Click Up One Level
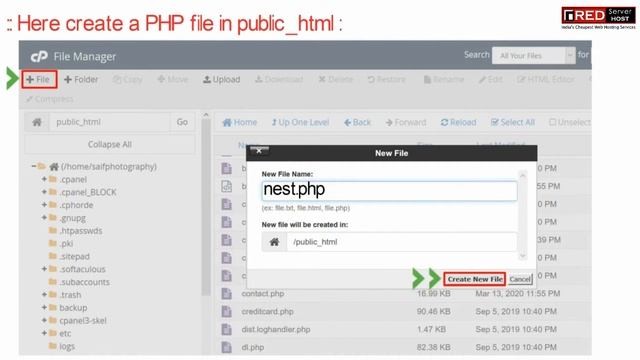The height and width of the screenshot is (360, 640). pyautogui.click(x=300, y=122)
